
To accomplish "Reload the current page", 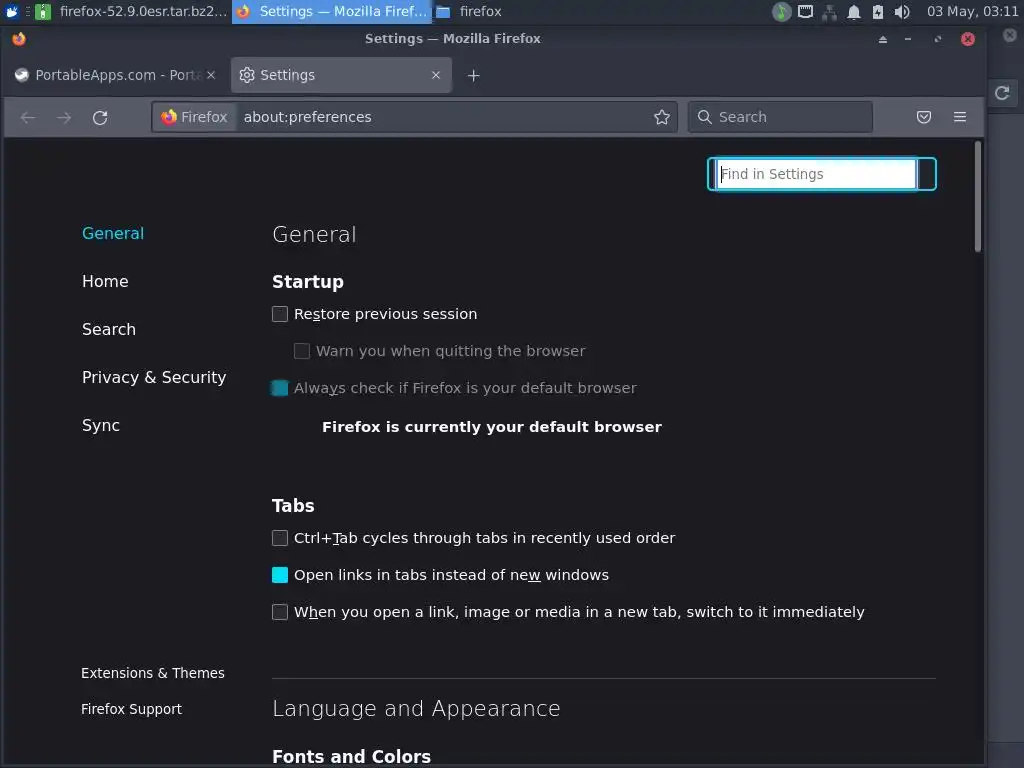I will tap(100, 118).
